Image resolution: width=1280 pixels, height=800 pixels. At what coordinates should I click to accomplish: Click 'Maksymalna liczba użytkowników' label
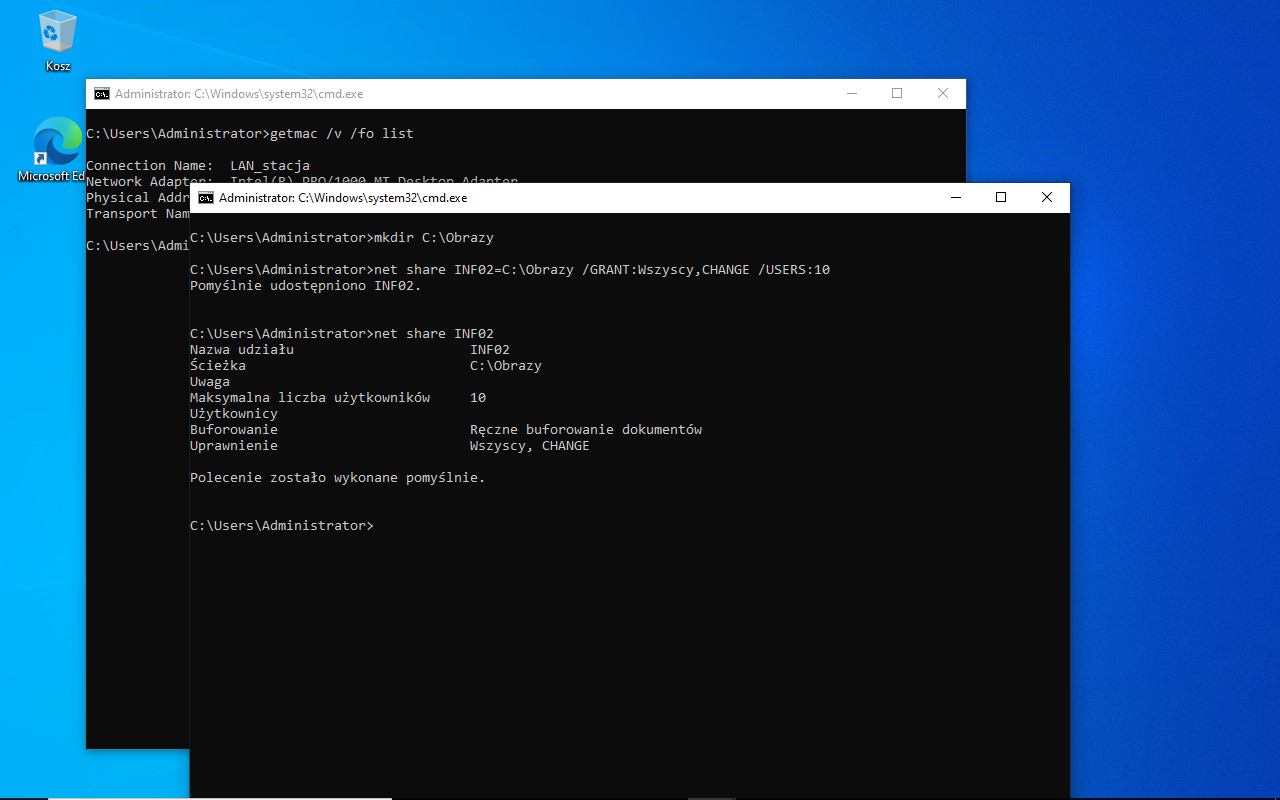click(310, 398)
